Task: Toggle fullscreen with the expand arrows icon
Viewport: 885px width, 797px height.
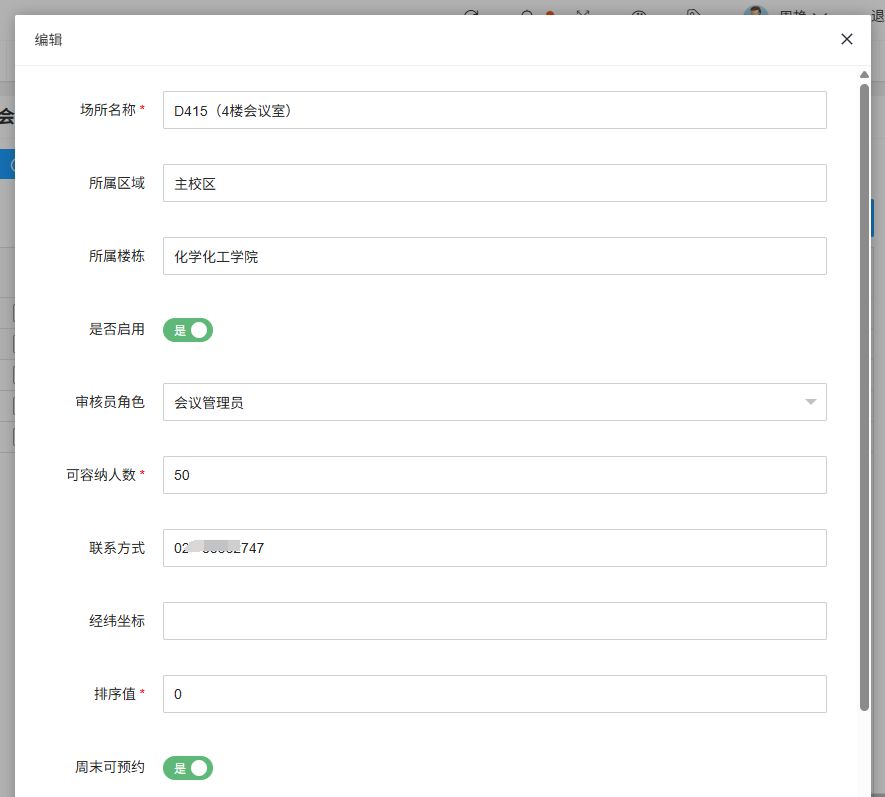Action: pyautogui.click(x=584, y=12)
